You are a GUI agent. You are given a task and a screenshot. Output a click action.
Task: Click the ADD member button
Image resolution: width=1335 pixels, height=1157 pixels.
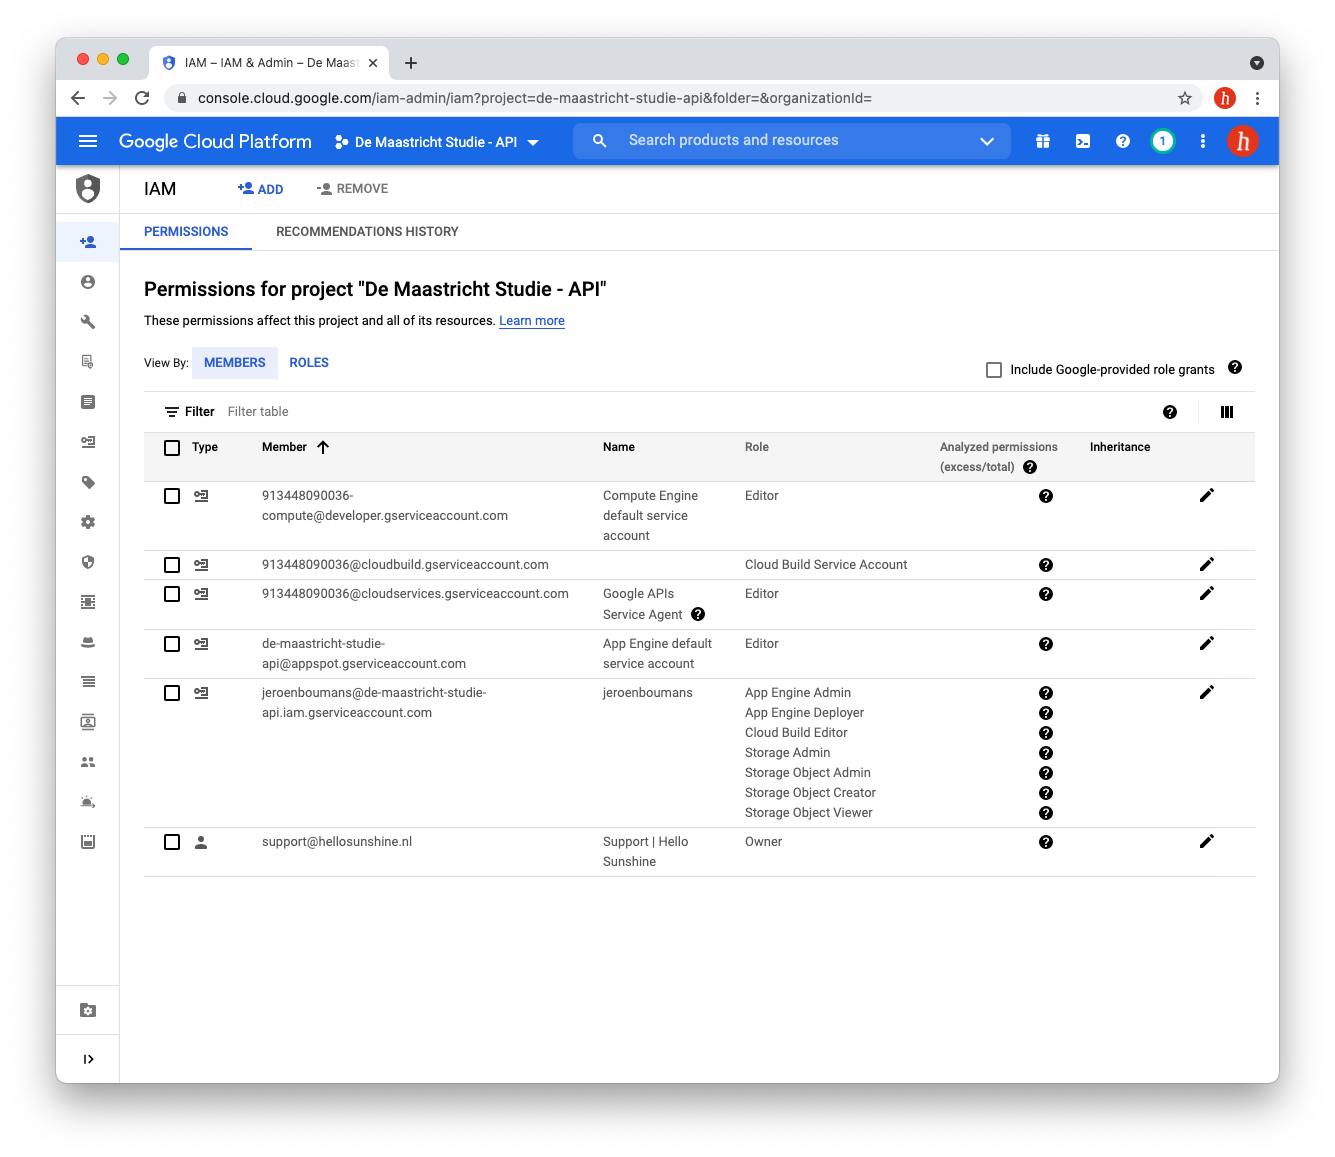[x=261, y=189]
